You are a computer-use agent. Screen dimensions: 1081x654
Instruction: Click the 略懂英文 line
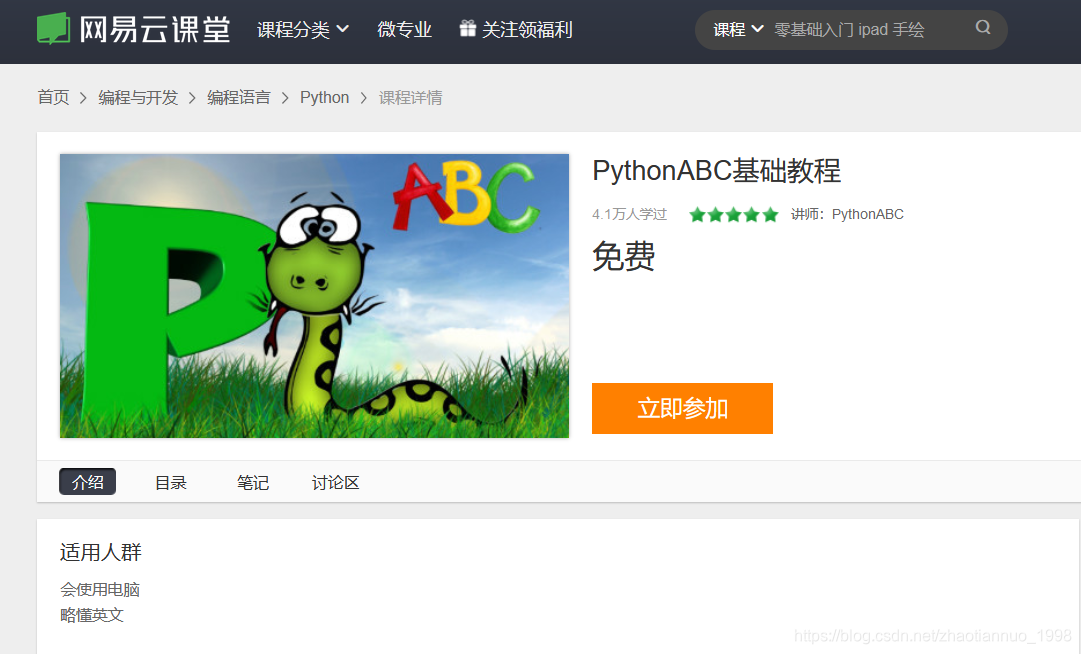pos(92,615)
